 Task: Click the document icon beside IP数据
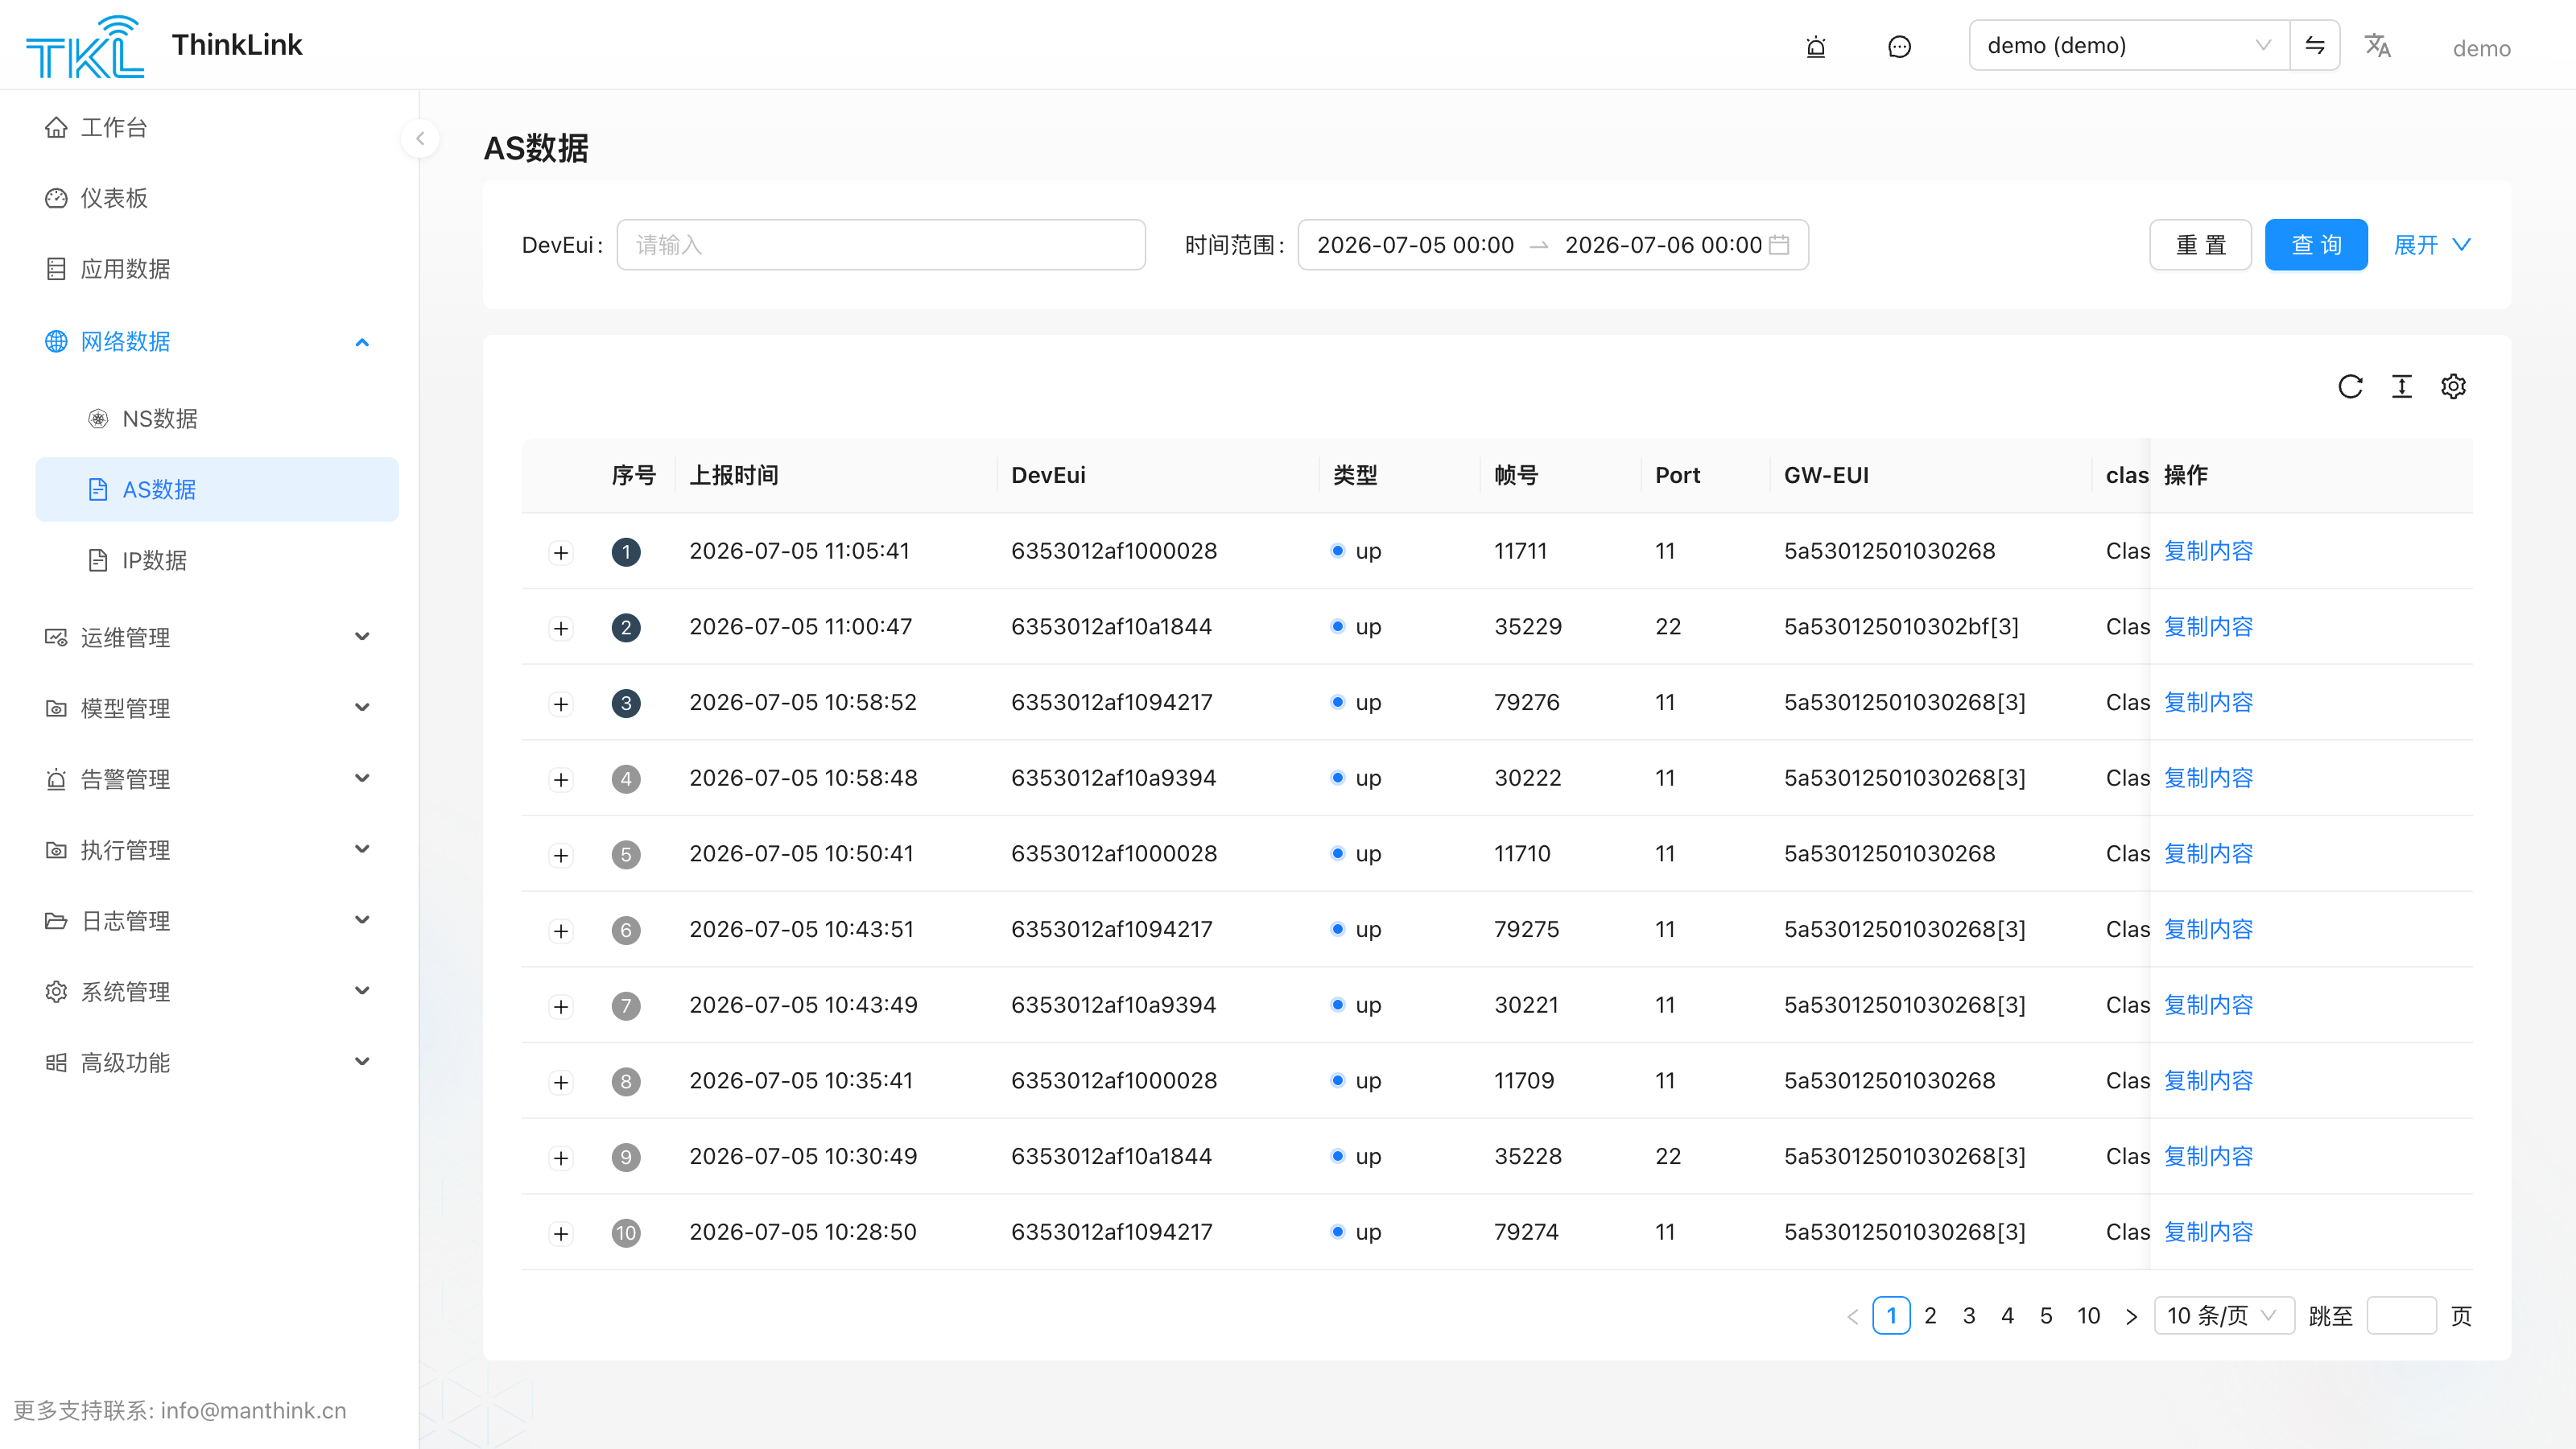point(98,560)
